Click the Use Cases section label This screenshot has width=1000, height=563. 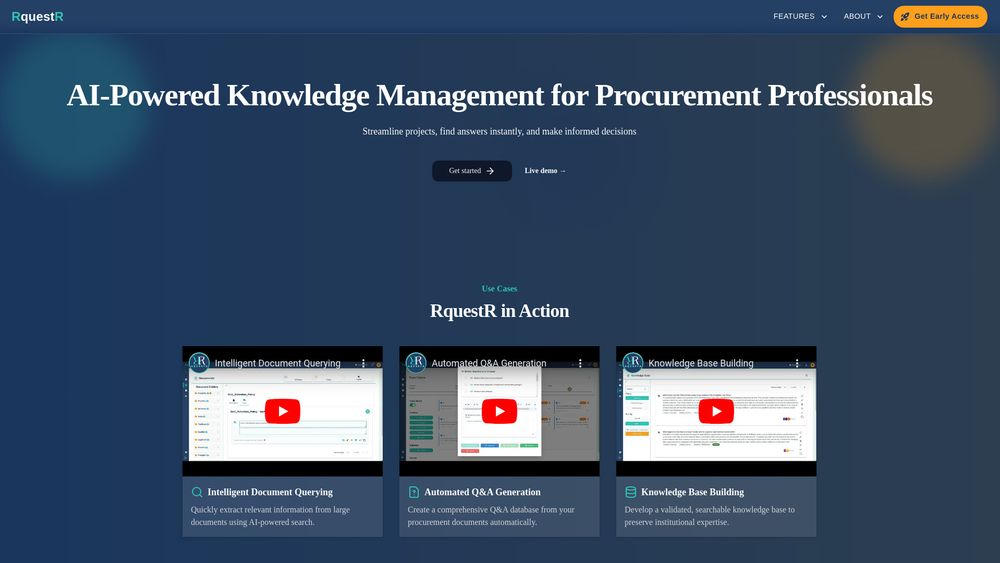(x=499, y=289)
